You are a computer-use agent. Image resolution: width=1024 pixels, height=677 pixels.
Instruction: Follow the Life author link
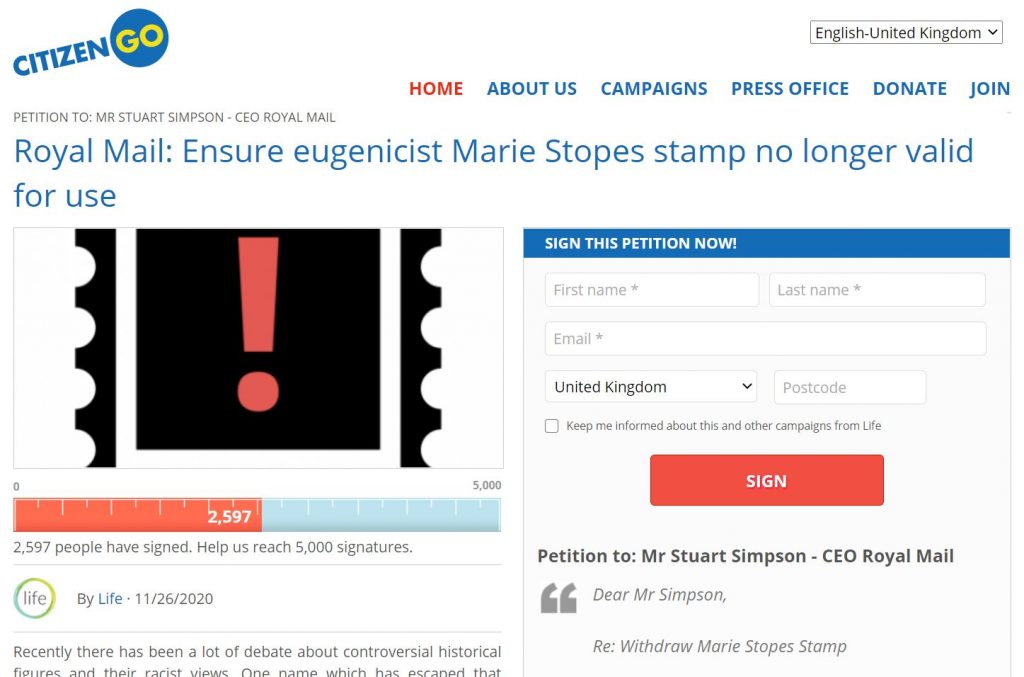click(110, 599)
